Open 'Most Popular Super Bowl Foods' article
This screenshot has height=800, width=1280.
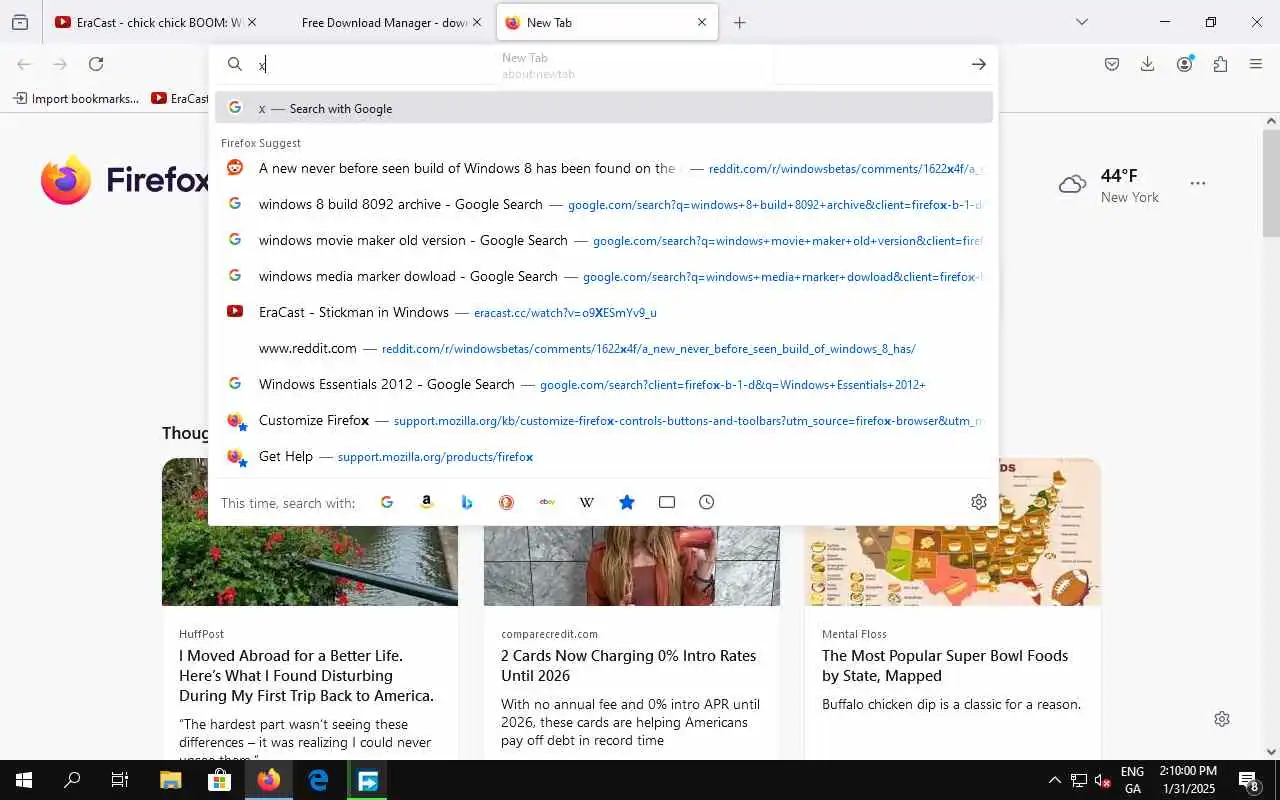pyautogui.click(x=945, y=666)
